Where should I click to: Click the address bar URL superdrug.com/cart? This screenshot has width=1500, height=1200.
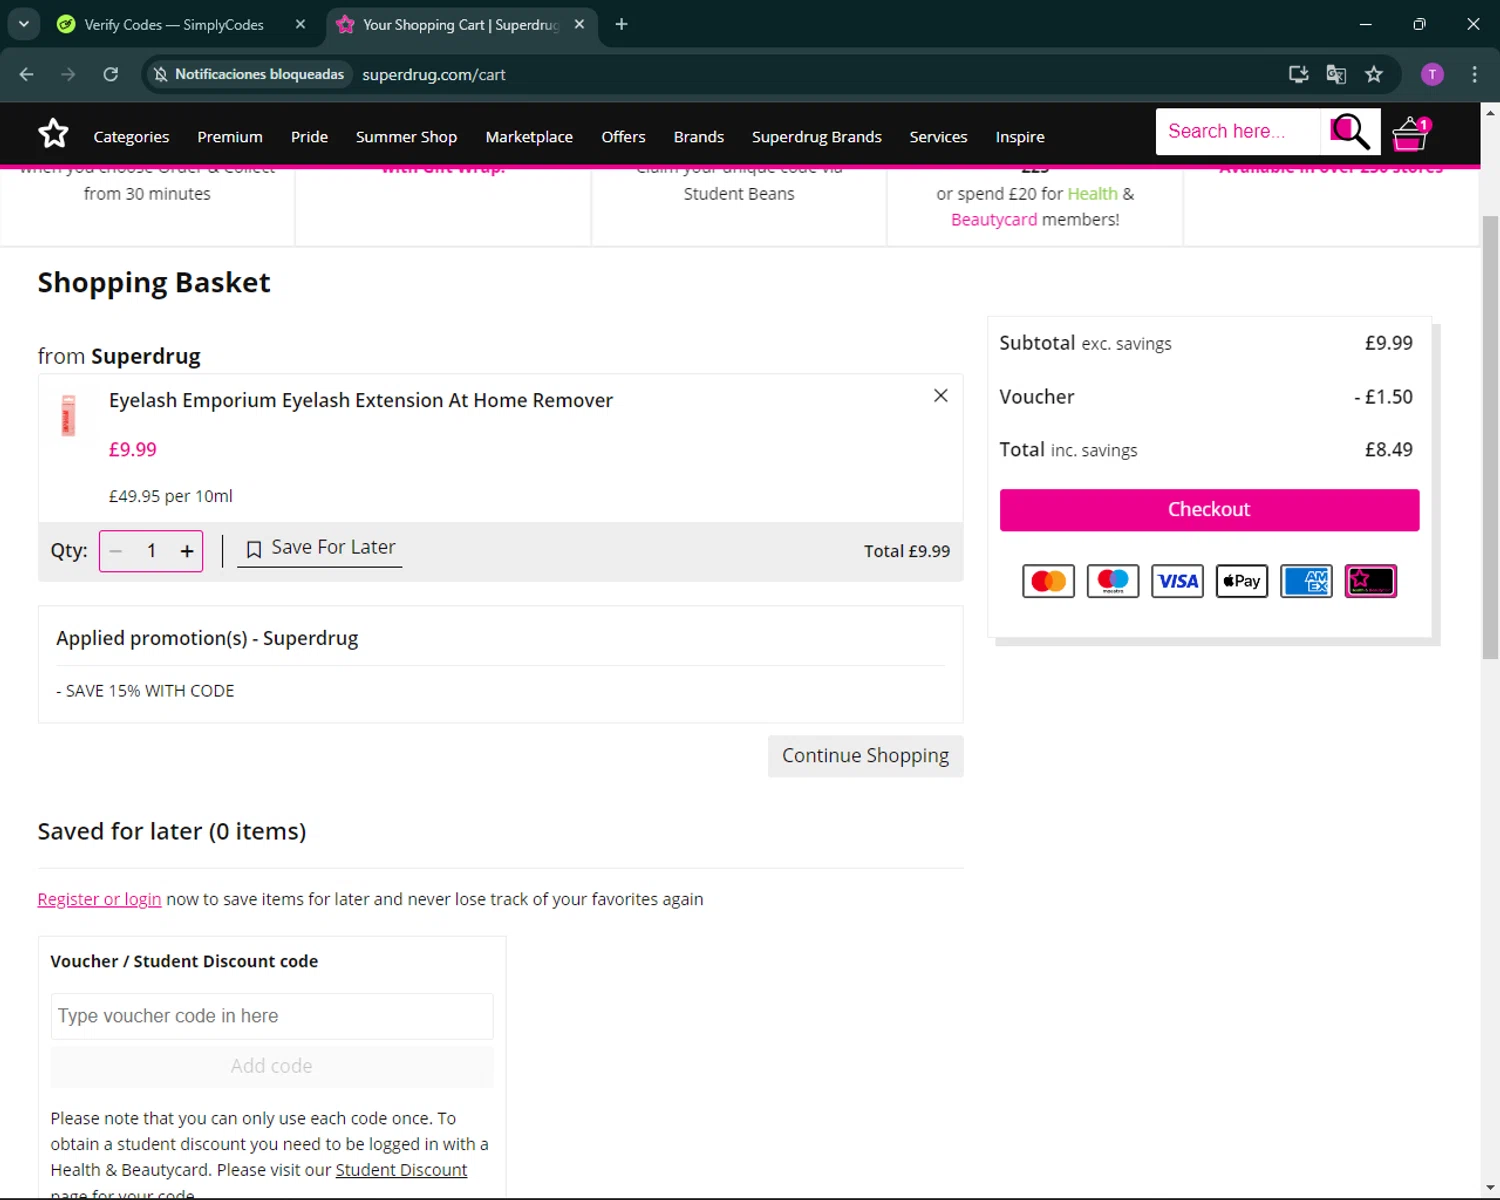point(434,74)
